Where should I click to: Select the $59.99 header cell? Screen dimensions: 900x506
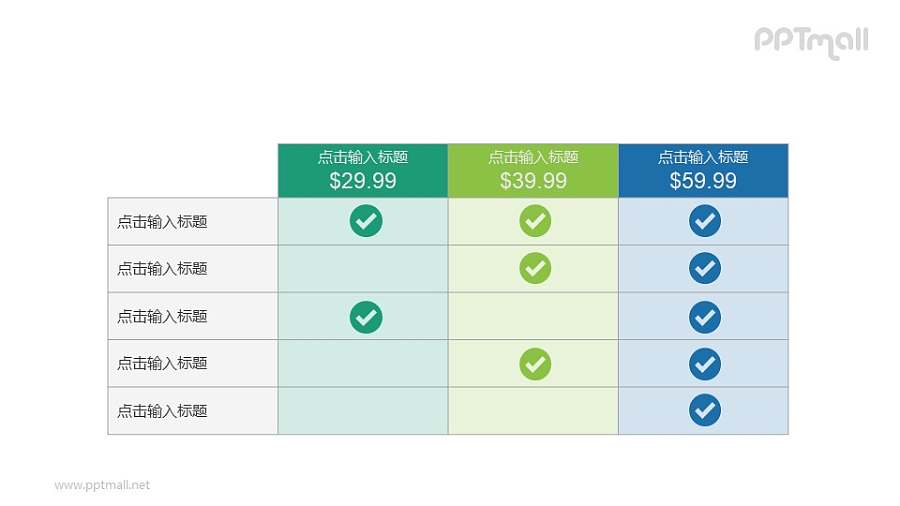point(703,170)
